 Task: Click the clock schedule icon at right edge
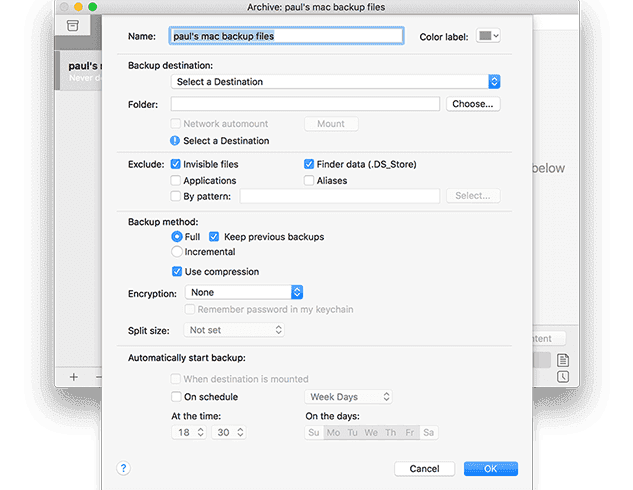point(563,376)
